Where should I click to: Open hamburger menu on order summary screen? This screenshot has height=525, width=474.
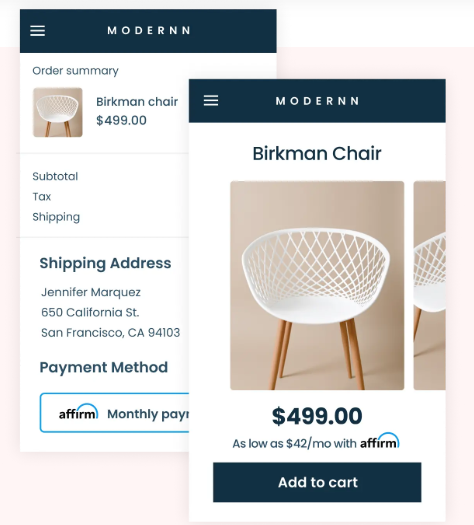pyautogui.click(x=37, y=31)
